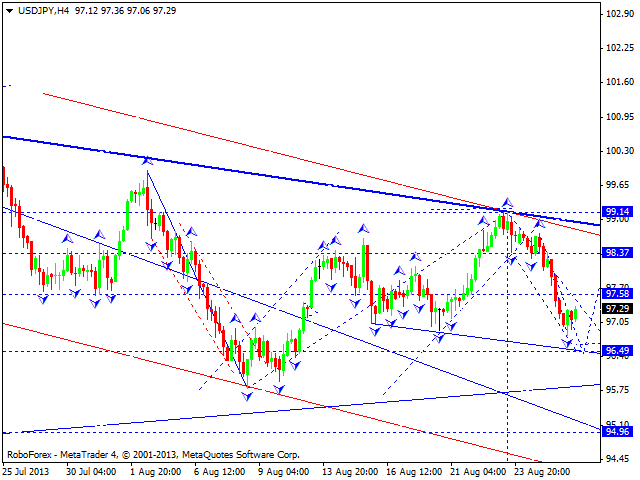This screenshot has width=640, height=480.
Task: Click 95.75 on the price scale
Action: tap(617, 390)
